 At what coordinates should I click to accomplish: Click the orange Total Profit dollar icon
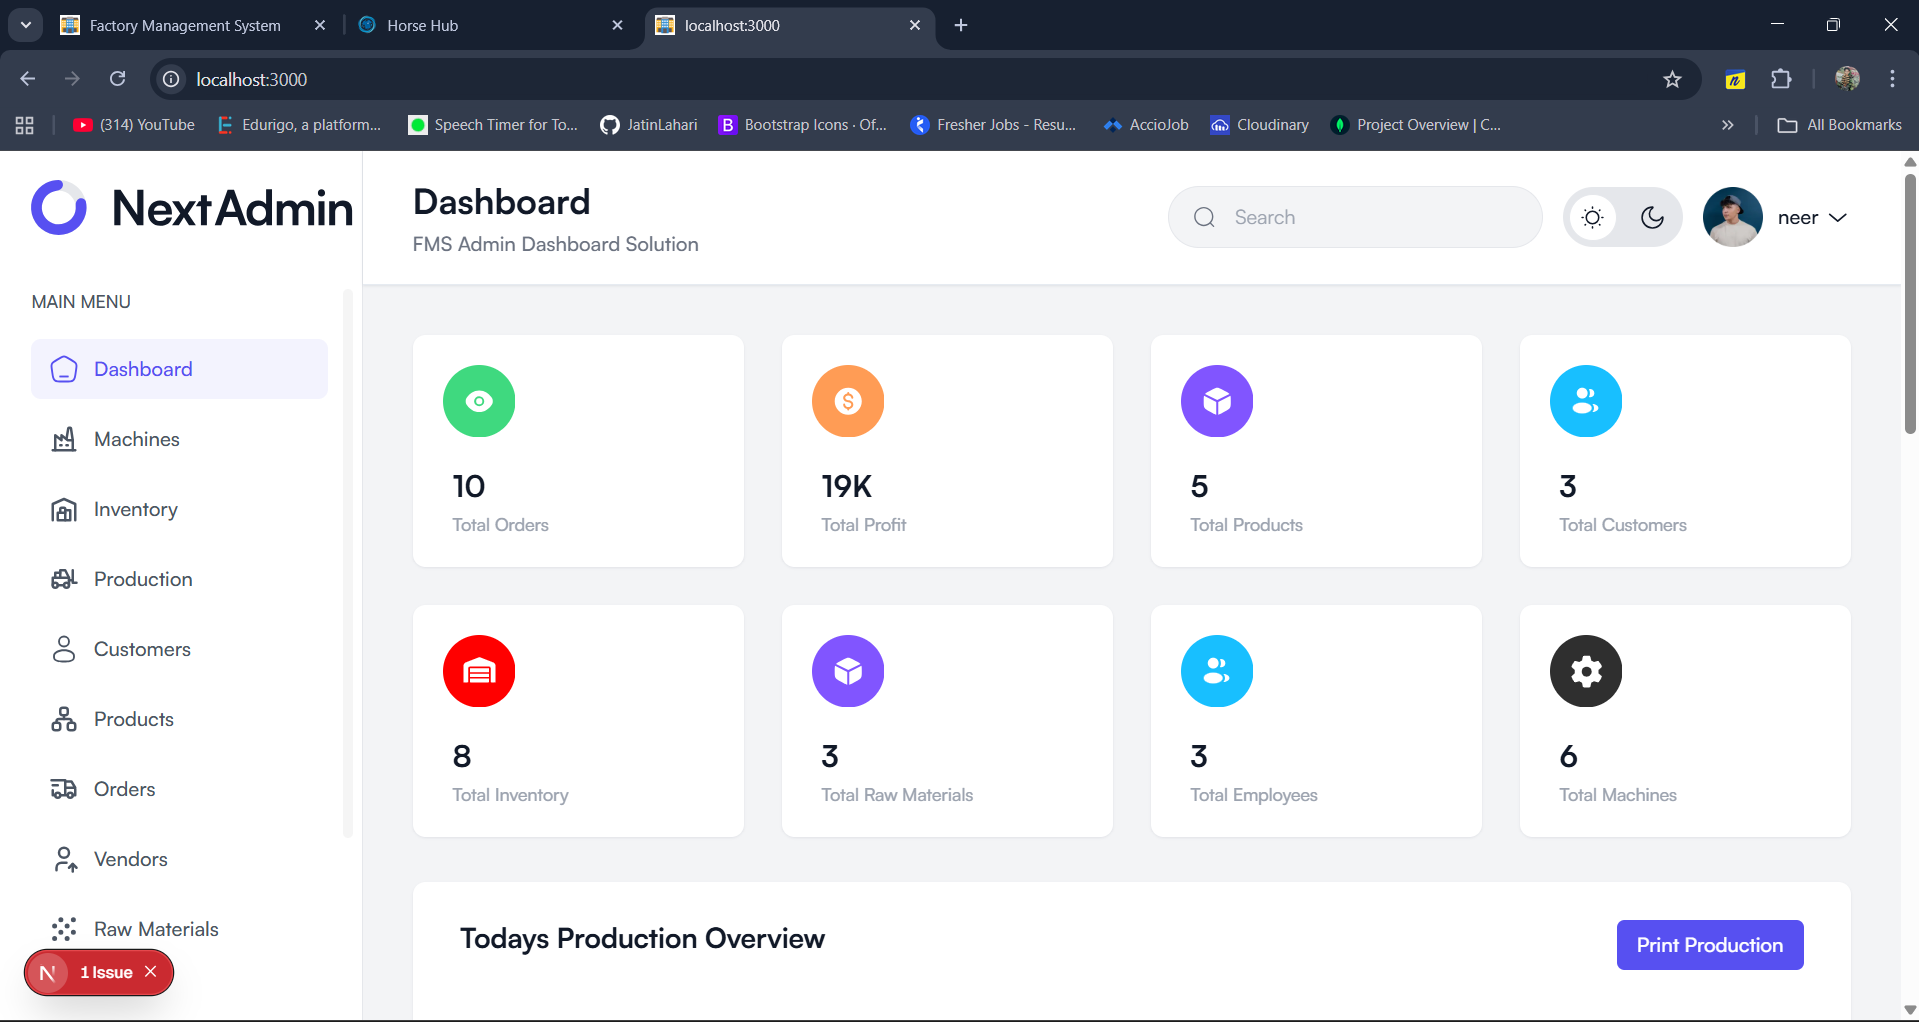(x=847, y=401)
